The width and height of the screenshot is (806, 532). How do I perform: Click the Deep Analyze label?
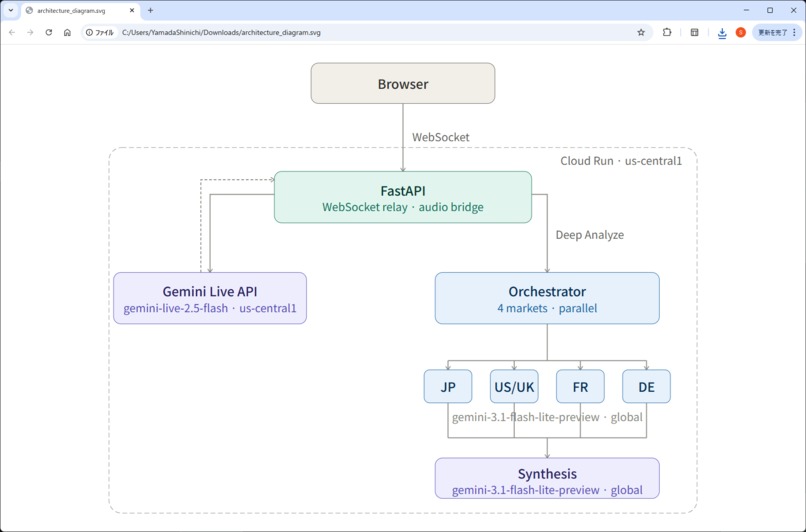click(590, 235)
